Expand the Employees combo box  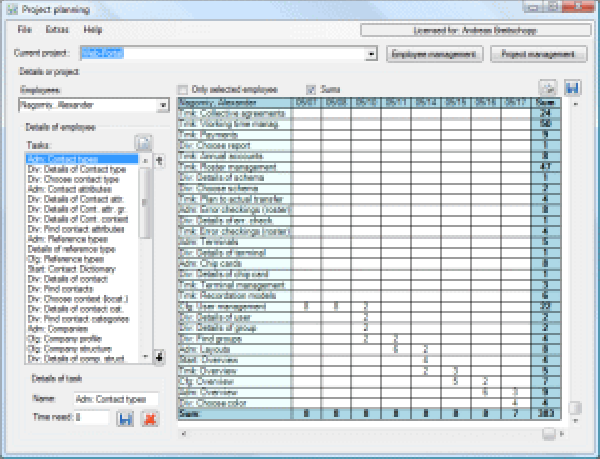162,105
